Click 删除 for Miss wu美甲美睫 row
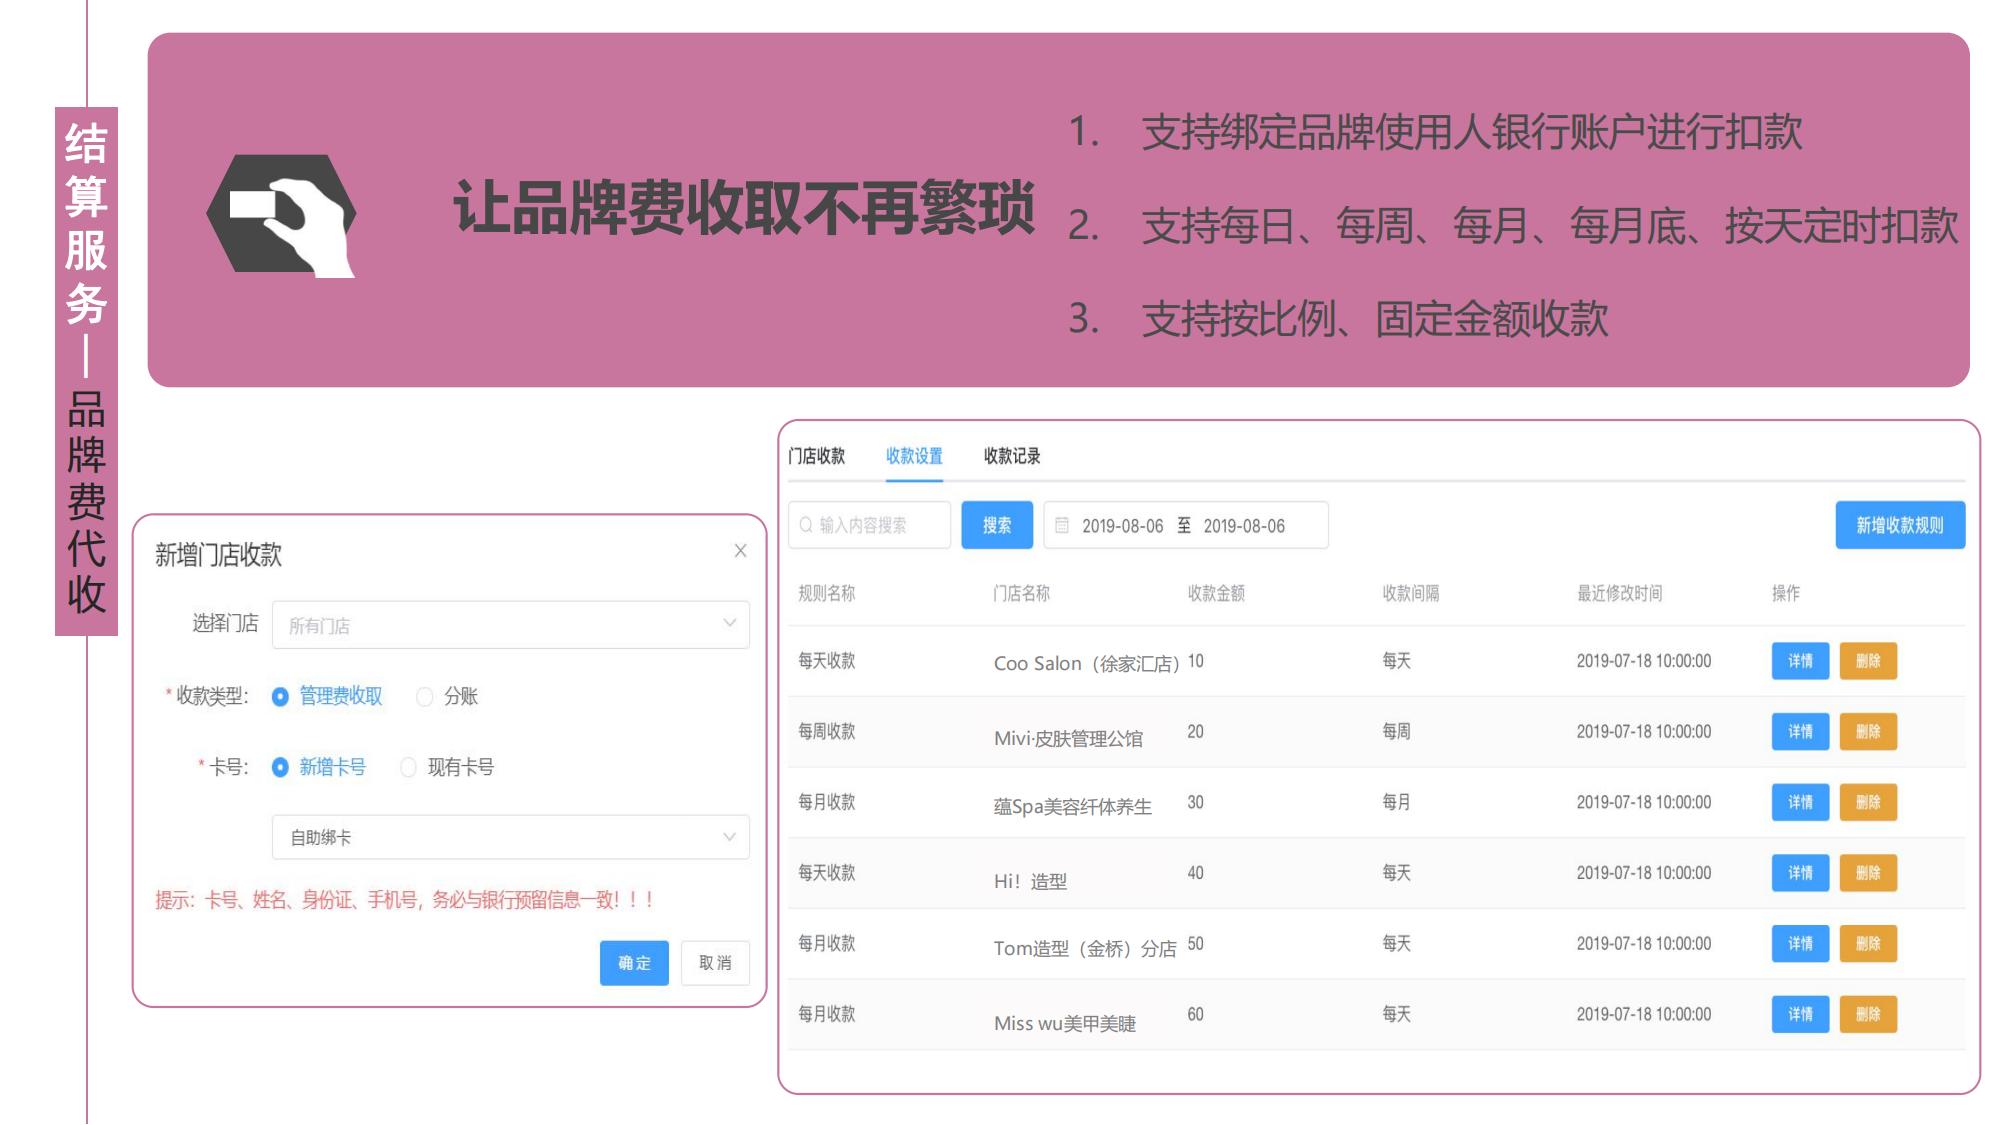Viewport: 2000px width, 1125px height. pos(1868,1014)
